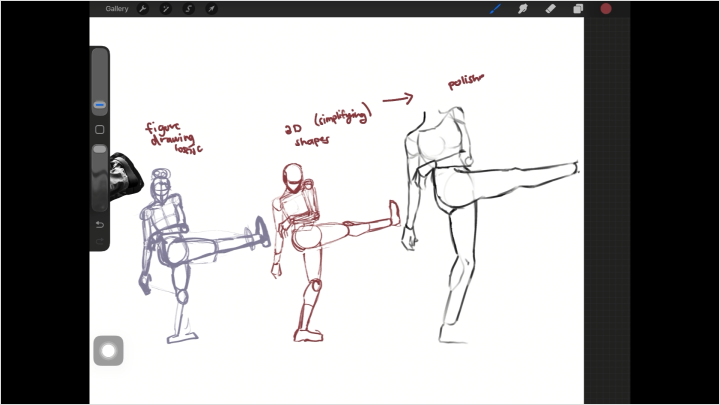This screenshot has width=720, height=405.
Task: Open the Layers panel
Action: (578, 9)
